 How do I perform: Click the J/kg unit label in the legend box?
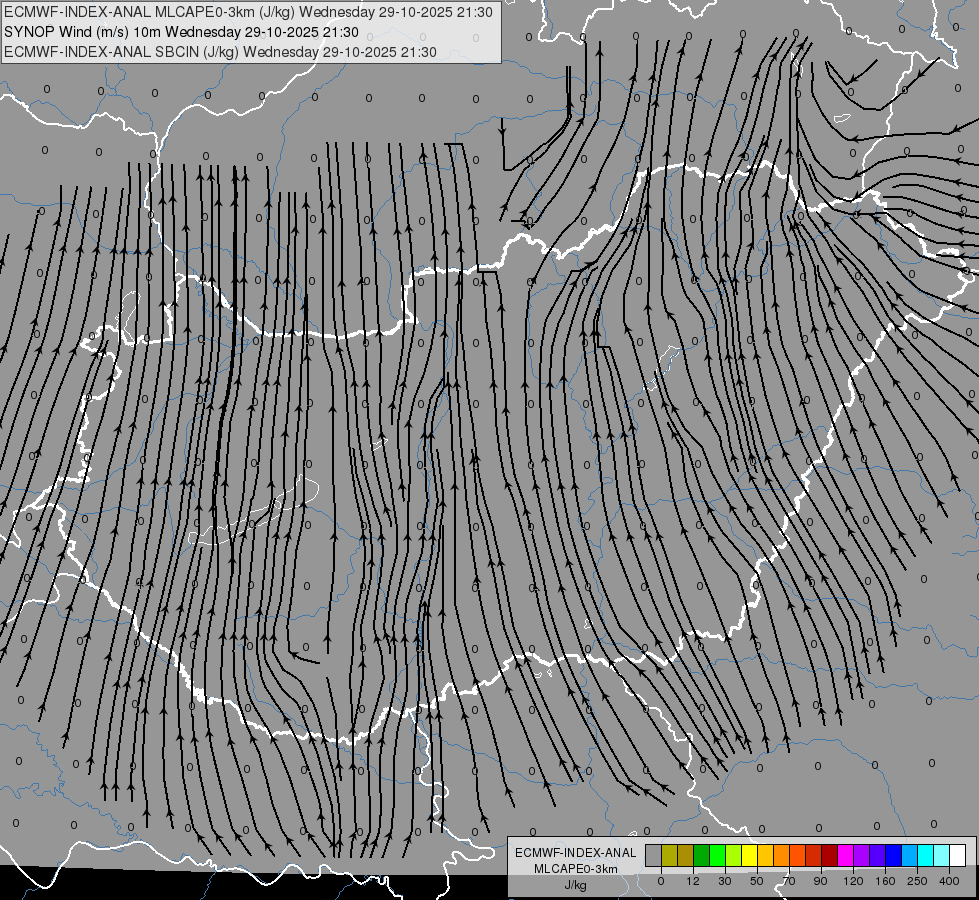(576, 885)
